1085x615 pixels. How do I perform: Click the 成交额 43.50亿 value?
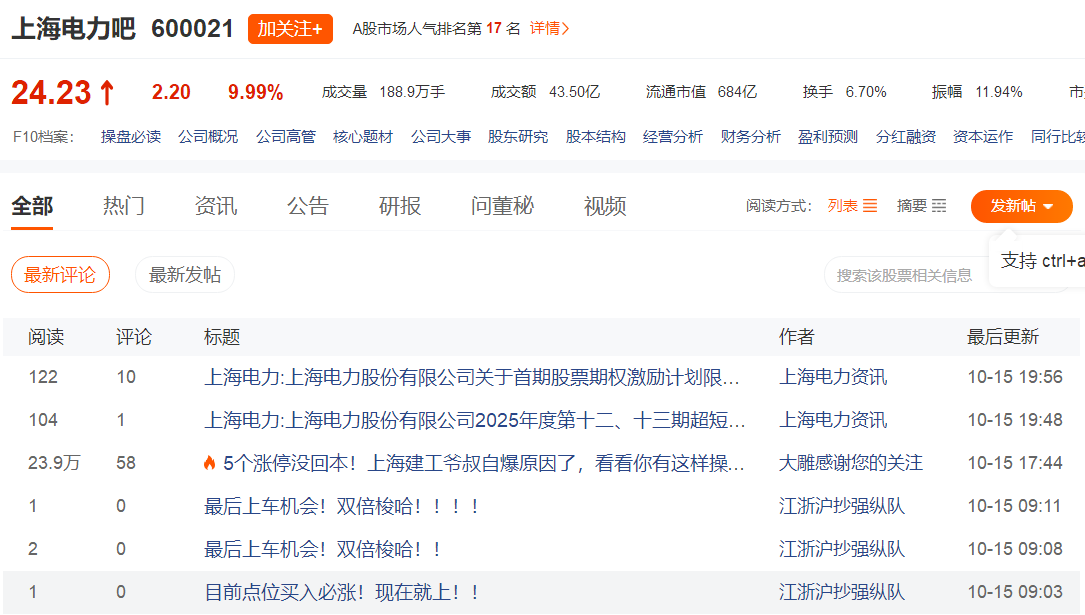pyautogui.click(x=574, y=92)
